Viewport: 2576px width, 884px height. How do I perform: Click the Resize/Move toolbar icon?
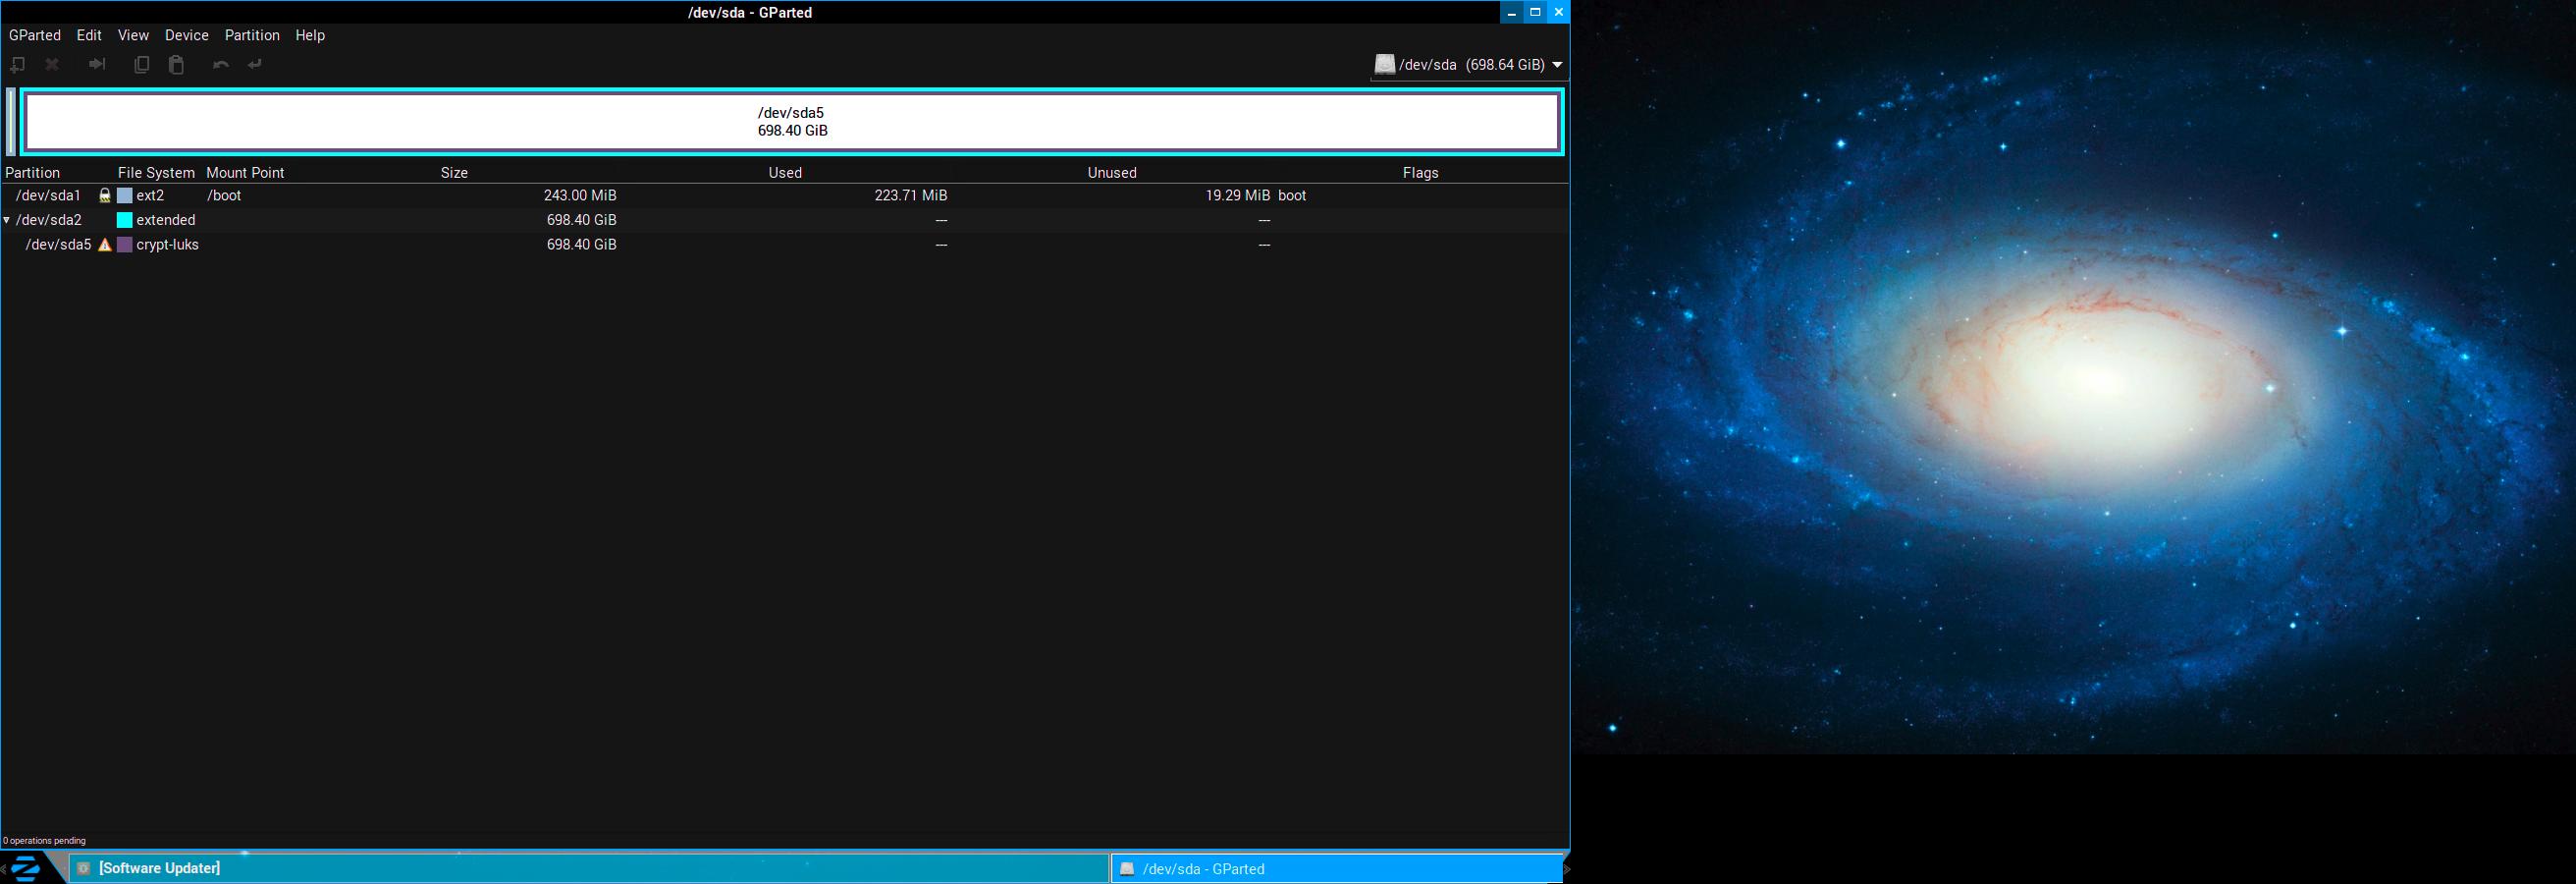point(97,65)
